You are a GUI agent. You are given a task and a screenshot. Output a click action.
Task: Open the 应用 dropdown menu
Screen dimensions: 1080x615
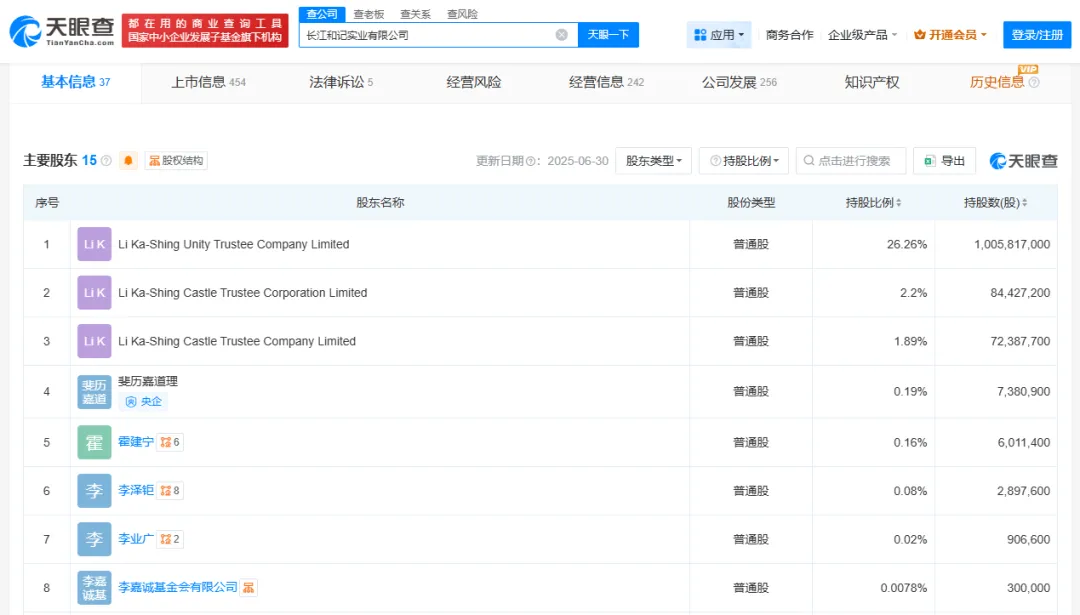click(x=718, y=34)
